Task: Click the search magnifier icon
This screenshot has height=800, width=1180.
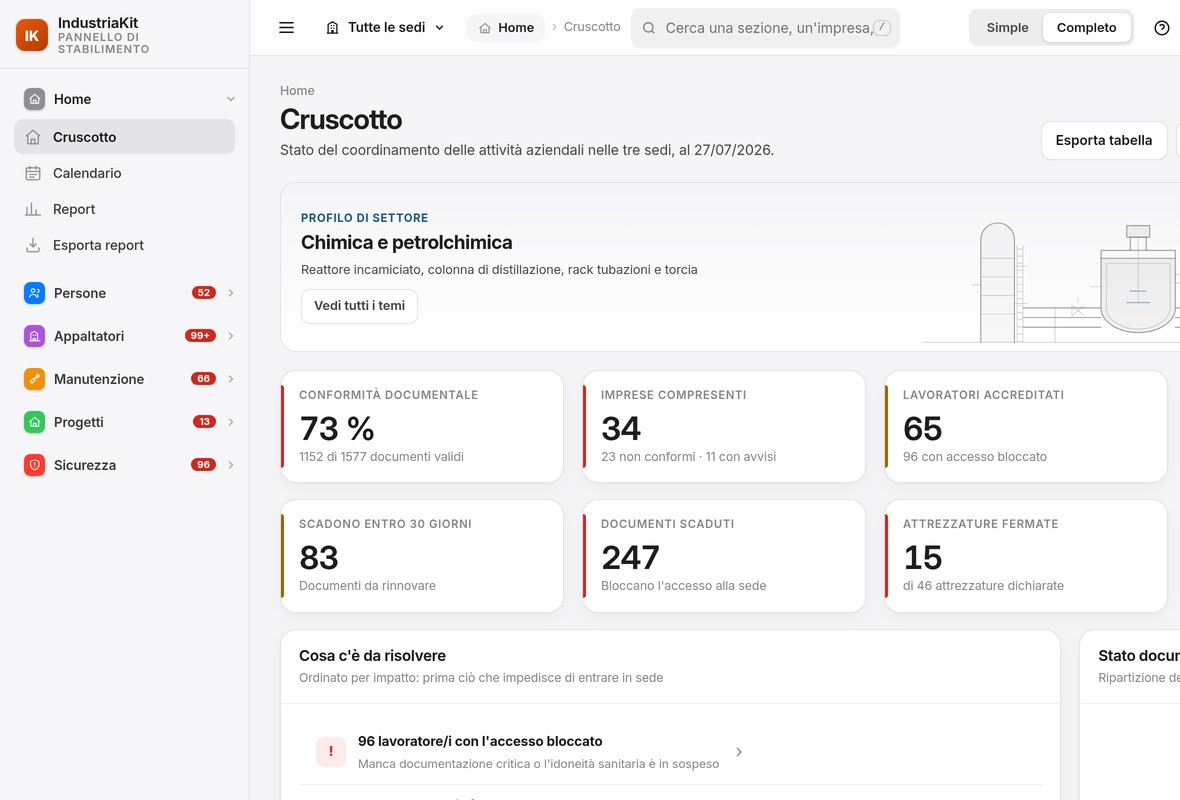Action: click(x=648, y=28)
